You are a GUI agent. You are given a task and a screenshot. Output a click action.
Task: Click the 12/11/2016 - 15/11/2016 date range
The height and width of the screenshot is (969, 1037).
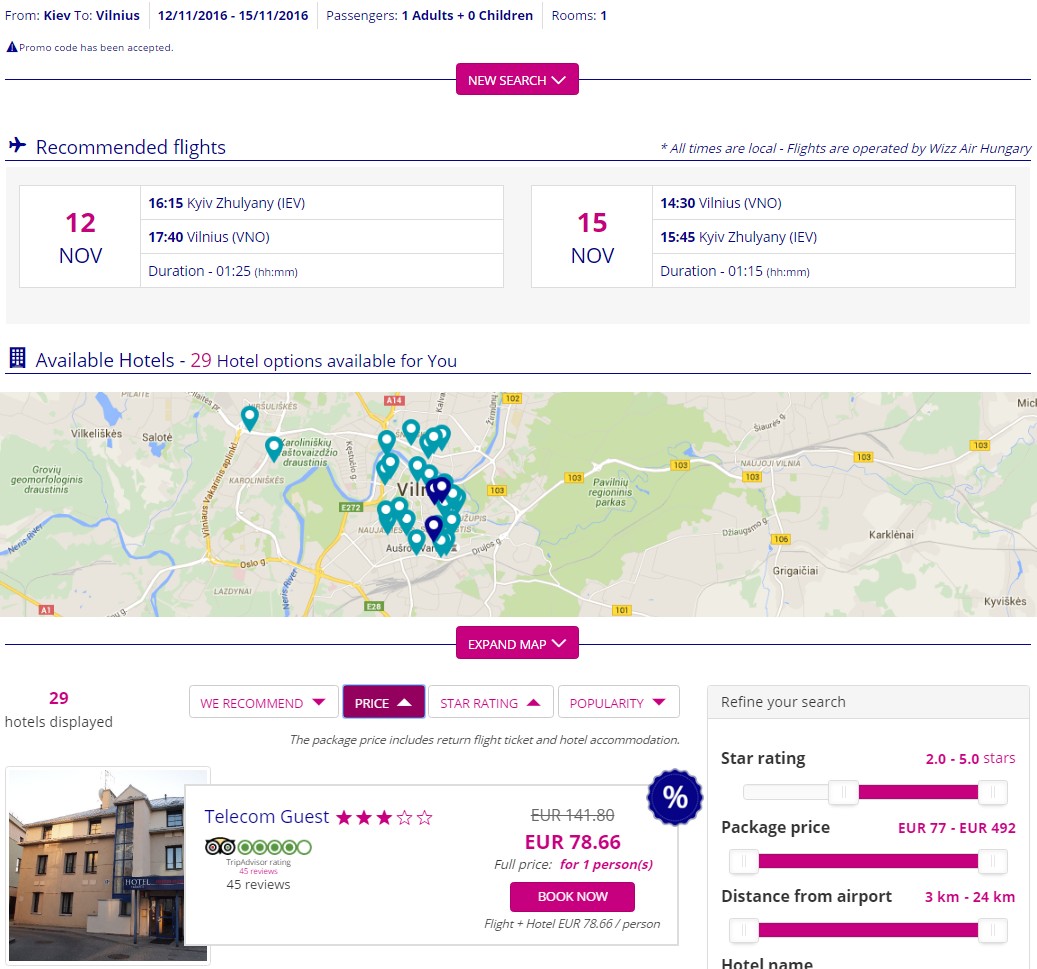coord(233,15)
